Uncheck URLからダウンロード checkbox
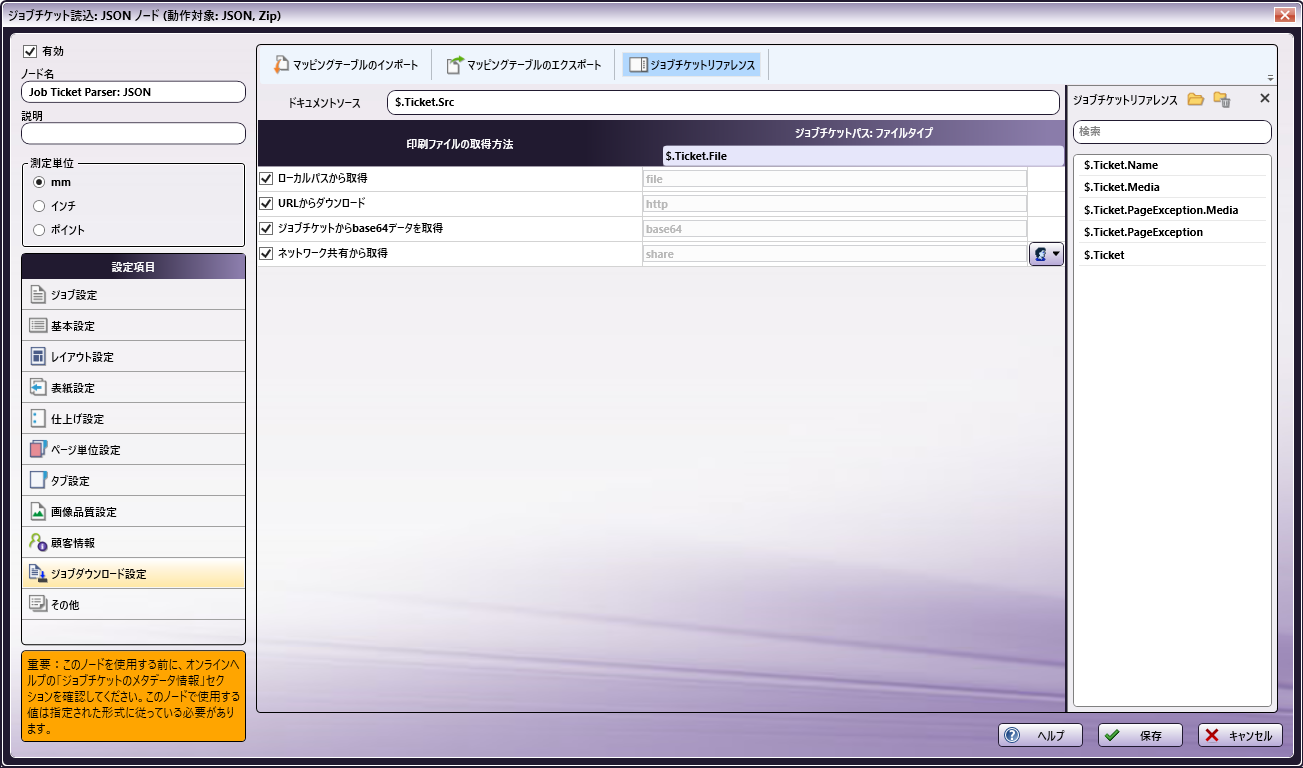 [266, 204]
